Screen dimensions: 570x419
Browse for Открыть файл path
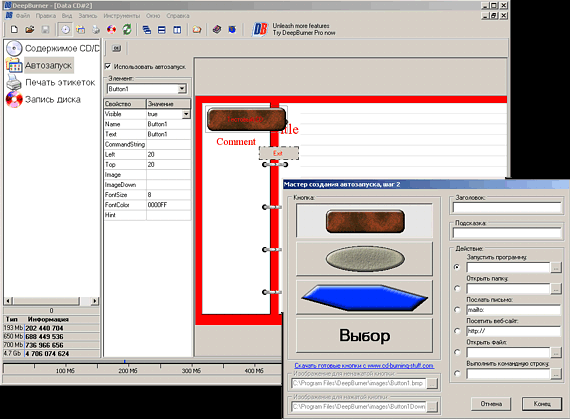point(555,352)
